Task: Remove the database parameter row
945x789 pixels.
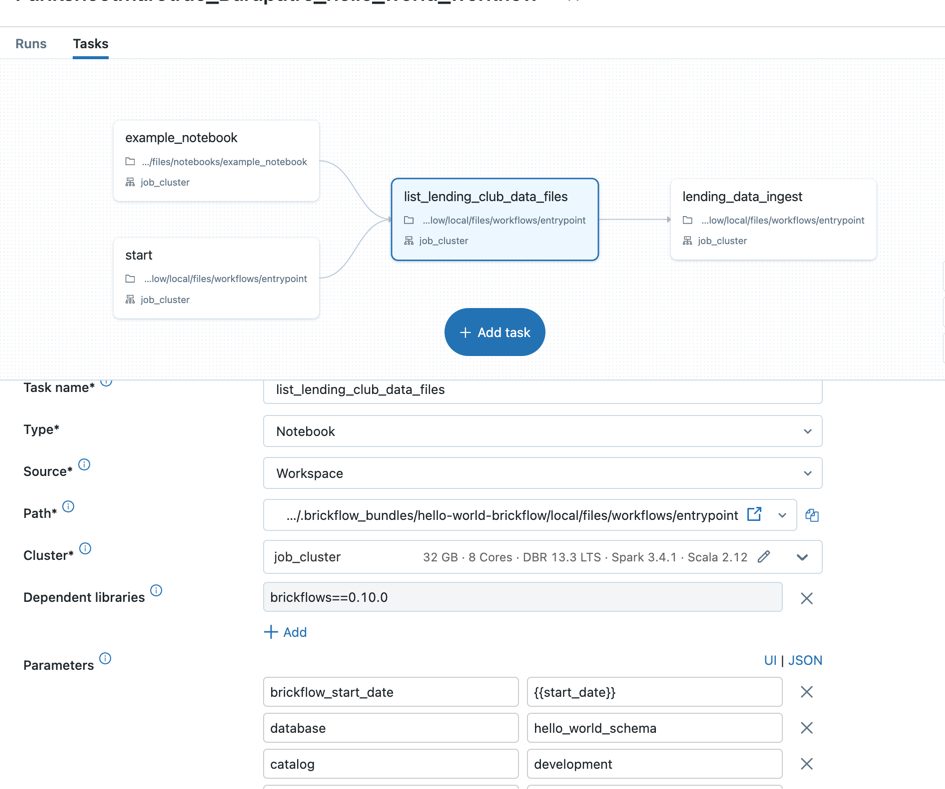Action: click(x=807, y=728)
